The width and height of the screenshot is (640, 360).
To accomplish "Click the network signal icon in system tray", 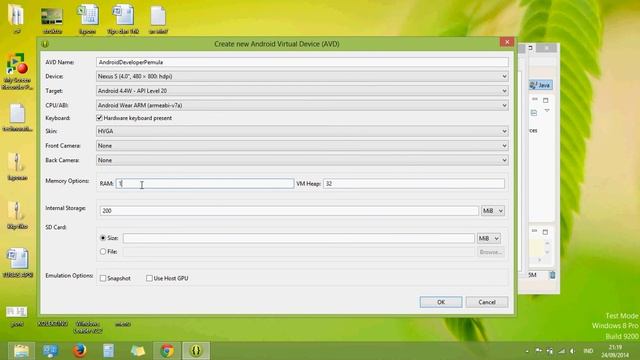I will (x=562, y=351).
